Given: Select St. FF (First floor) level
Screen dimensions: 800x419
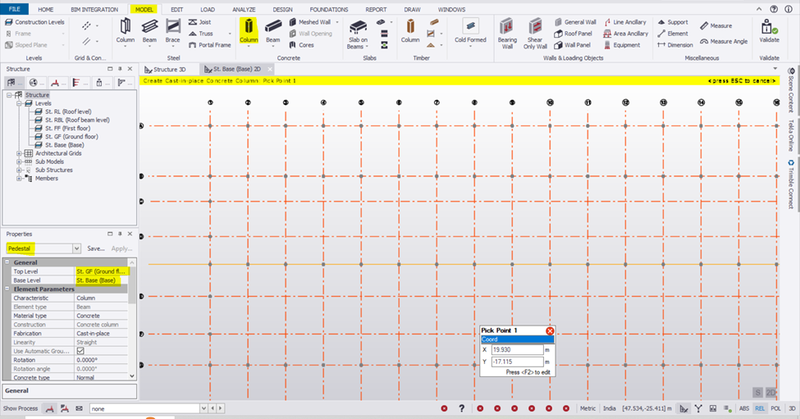Looking at the screenshot, I should tap(67, 128).
